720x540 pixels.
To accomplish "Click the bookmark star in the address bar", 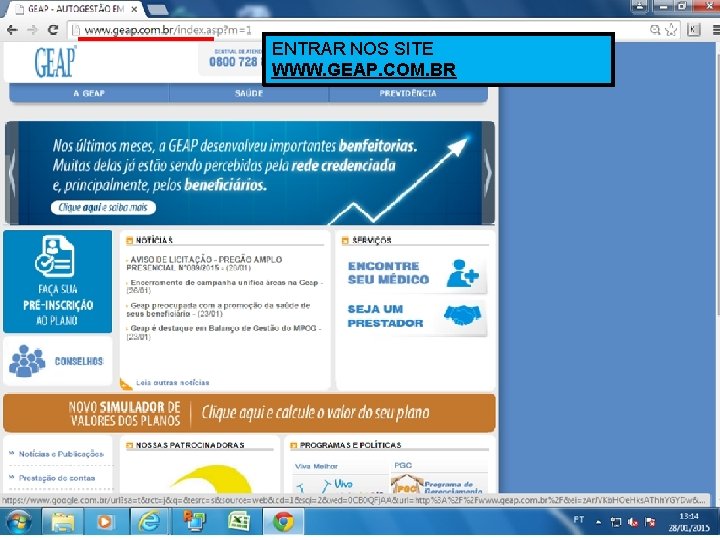I will pyautogui.click(x=671, y=30).
